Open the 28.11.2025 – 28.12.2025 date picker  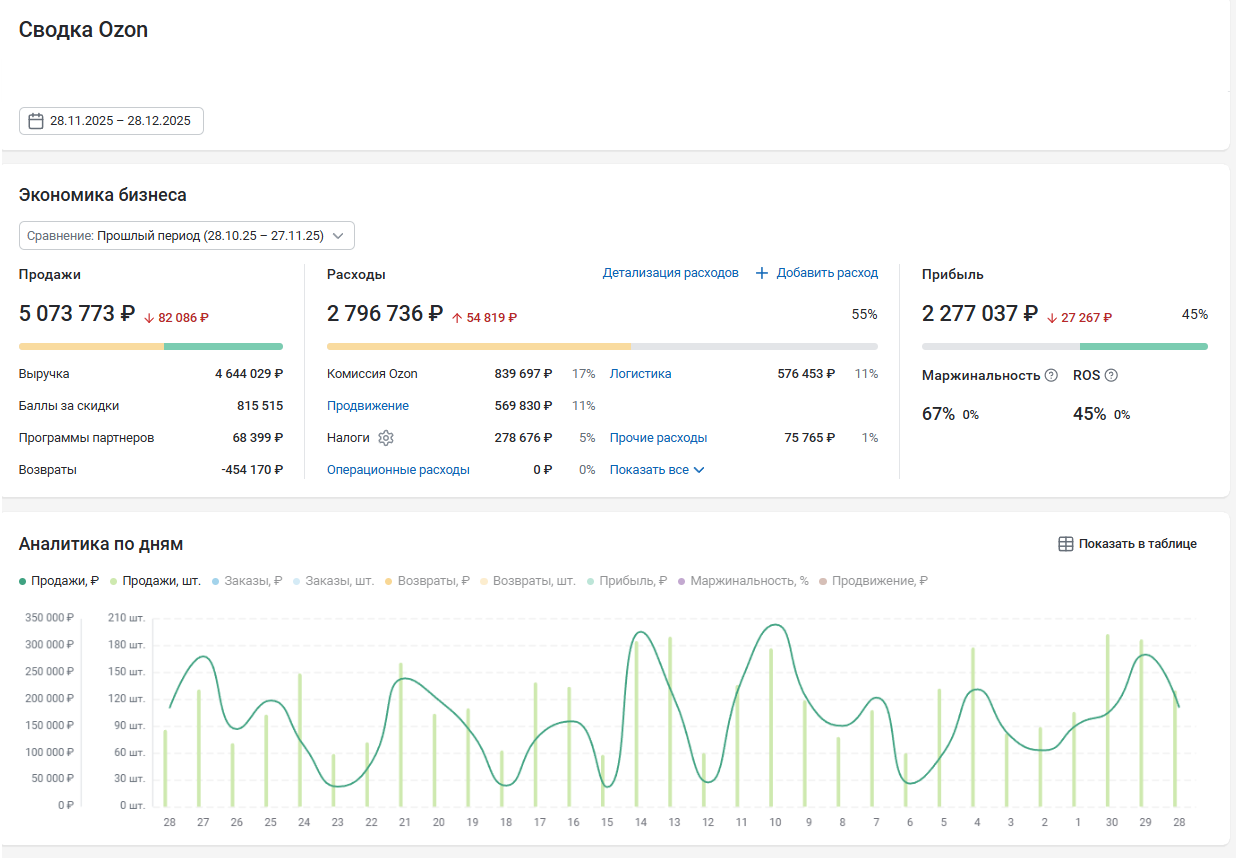click(111, 121)
